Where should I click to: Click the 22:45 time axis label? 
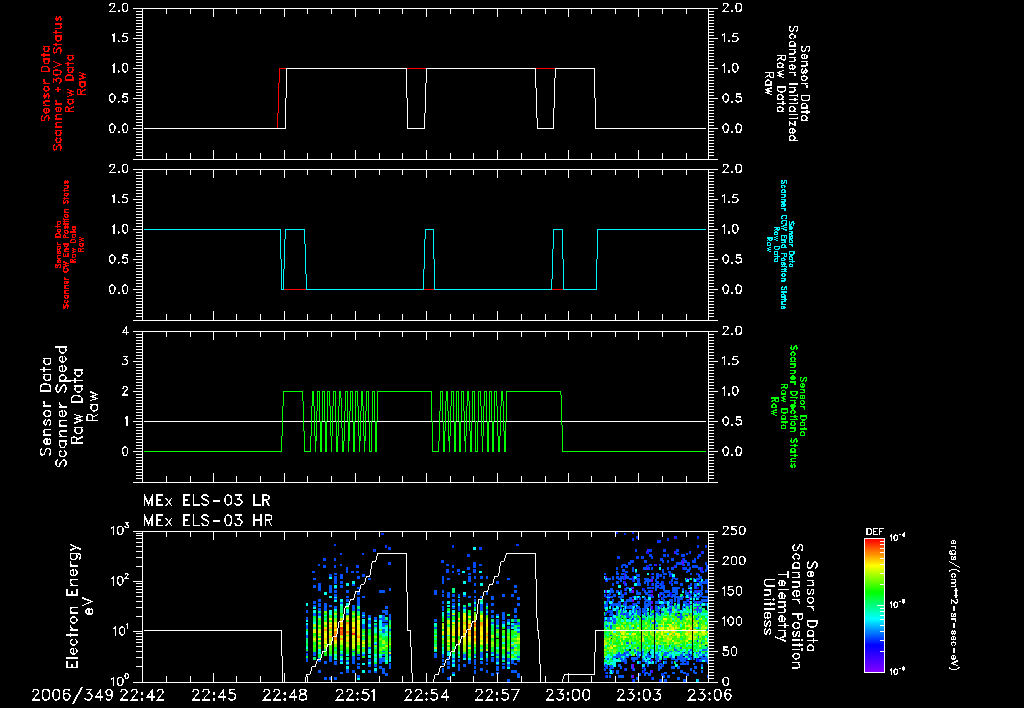click(x=214, y=695)
